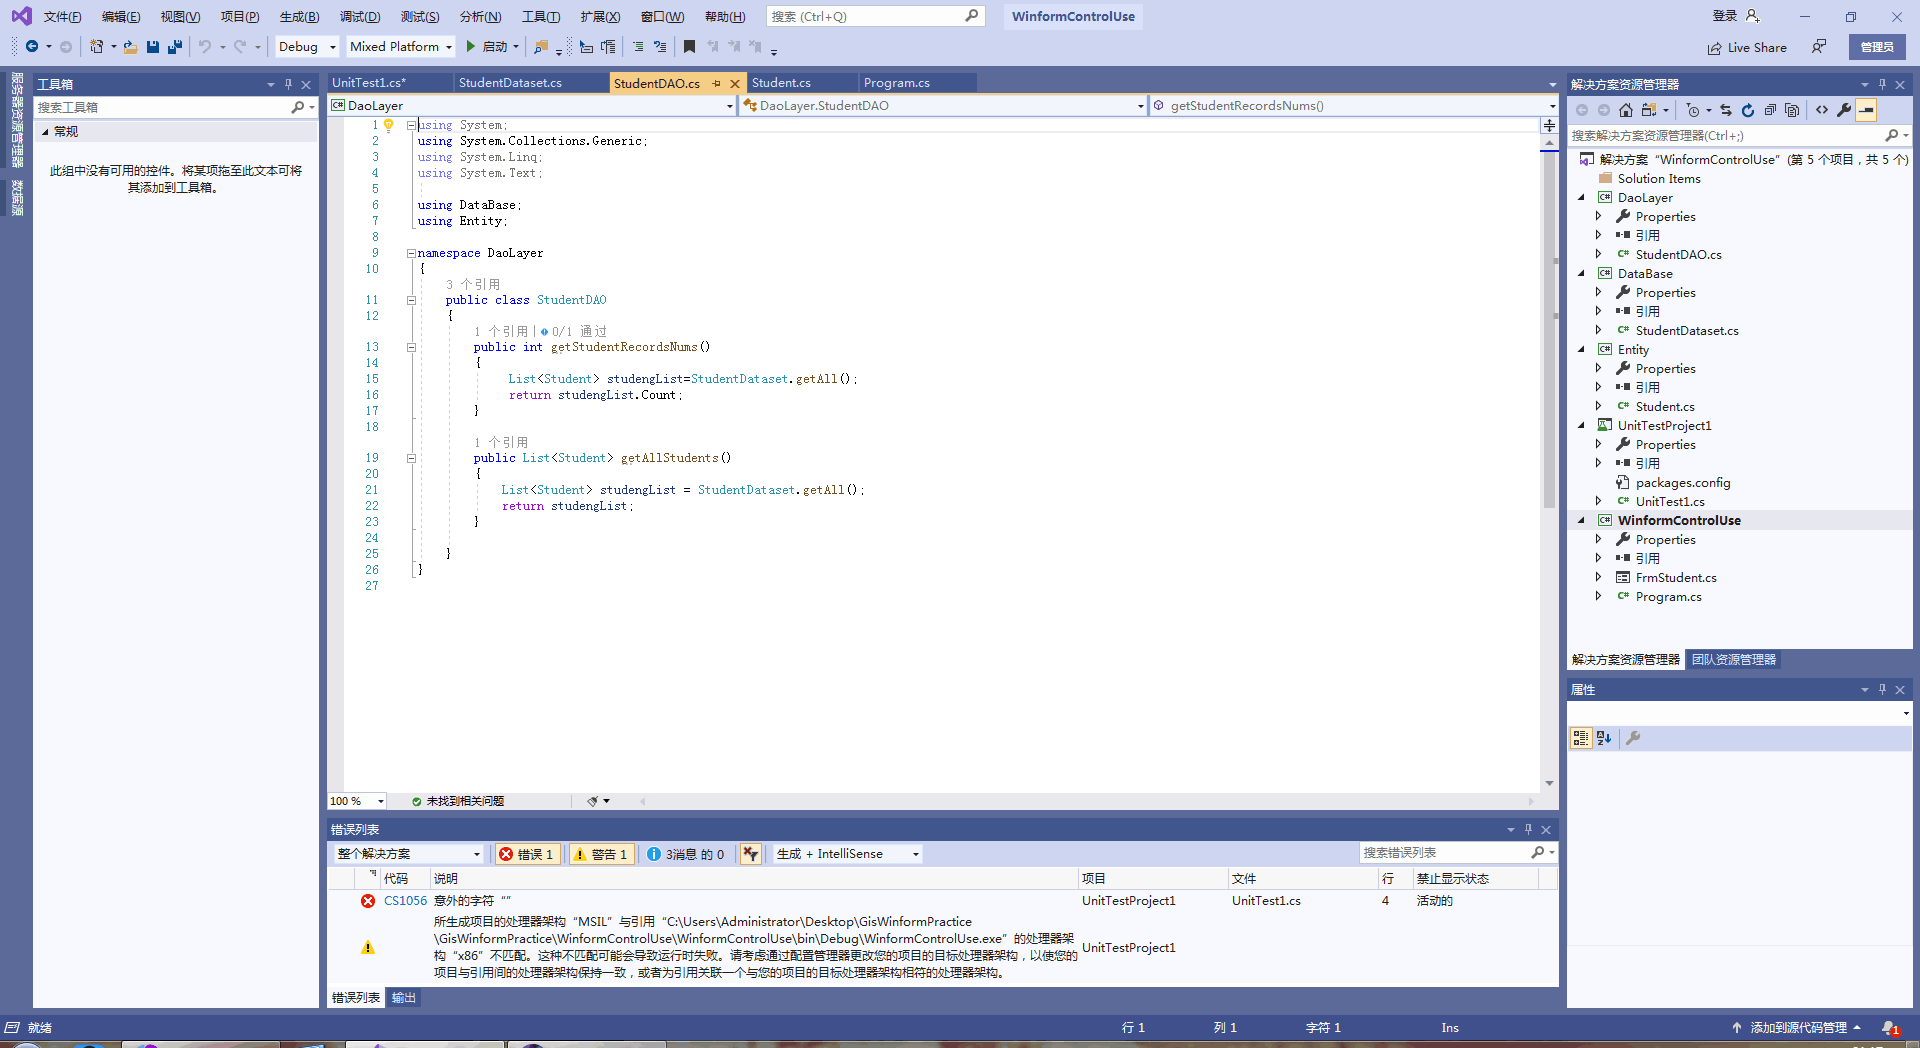Click the send feedback icon near Live Share
Screen dimensions: 1920x1048
coord(1819,47)
